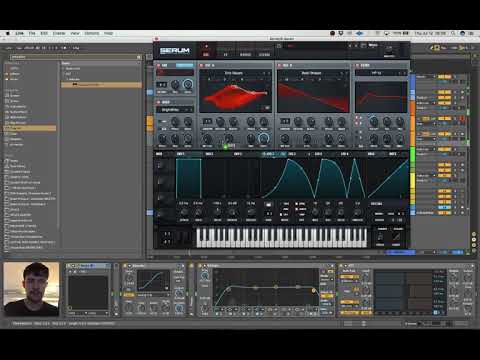Select the ENV1 modulation tab
480x360 pixels.
tap(180, 154)
